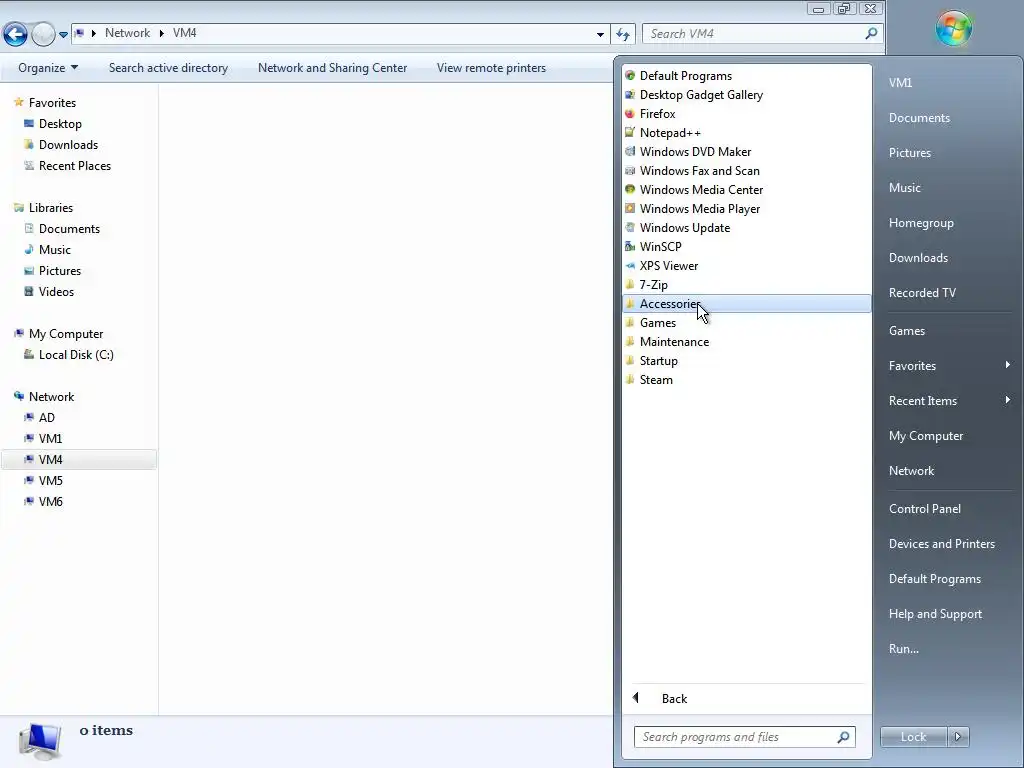Expand the Recent Items submenu
Viewport: 1024px width, 768px height.
(x=1008, y=400)
